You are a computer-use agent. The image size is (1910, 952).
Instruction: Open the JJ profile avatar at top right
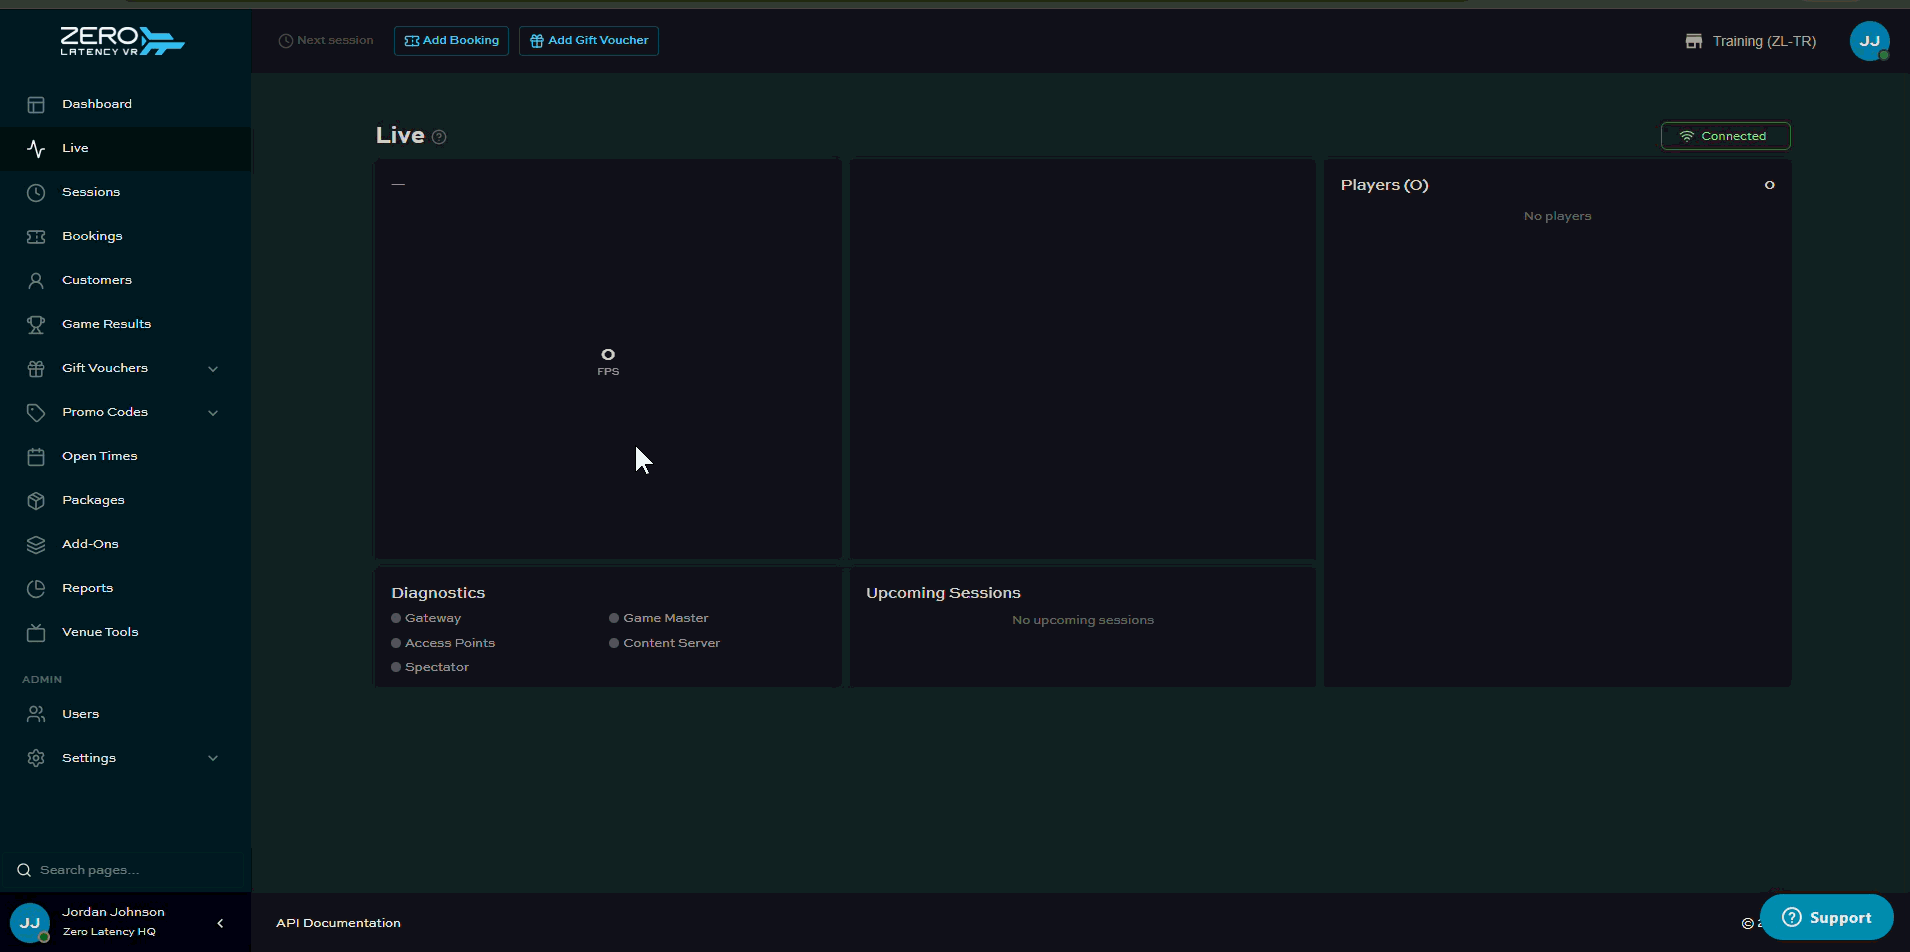[1870, 41]
